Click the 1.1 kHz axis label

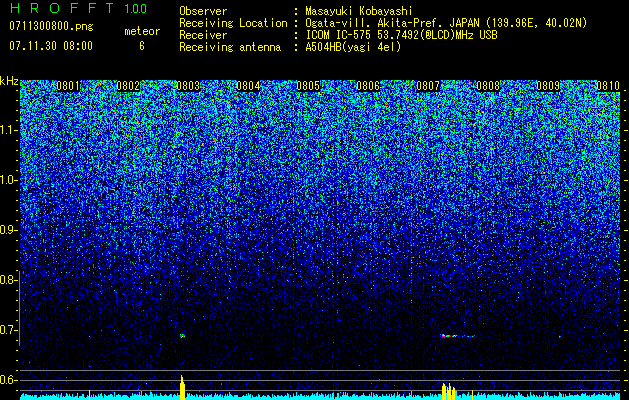8,130
